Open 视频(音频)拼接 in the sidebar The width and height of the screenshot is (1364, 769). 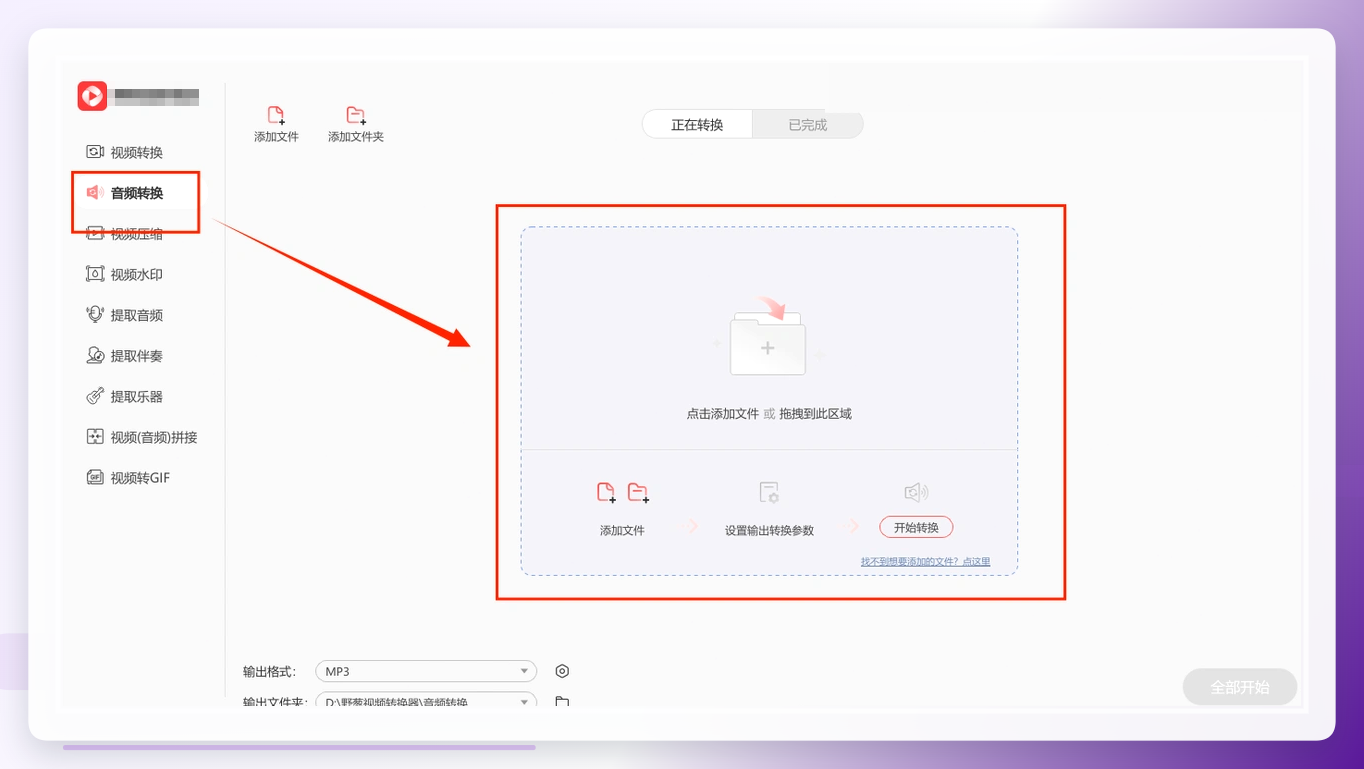(142, 437)
